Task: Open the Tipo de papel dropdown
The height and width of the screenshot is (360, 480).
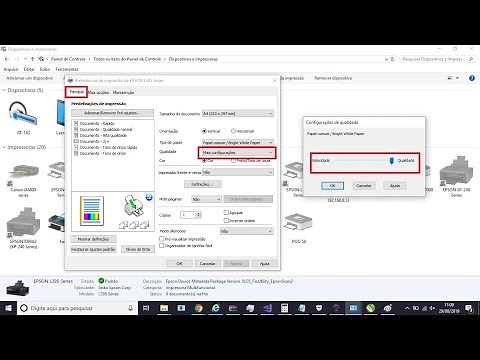Action: 238,142
